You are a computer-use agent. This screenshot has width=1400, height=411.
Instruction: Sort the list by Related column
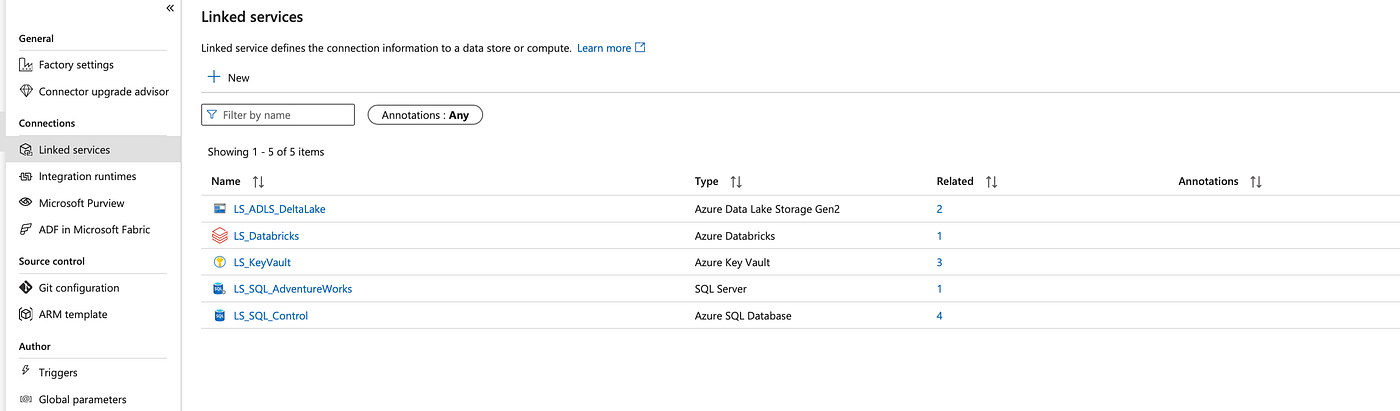click(991, 182)
